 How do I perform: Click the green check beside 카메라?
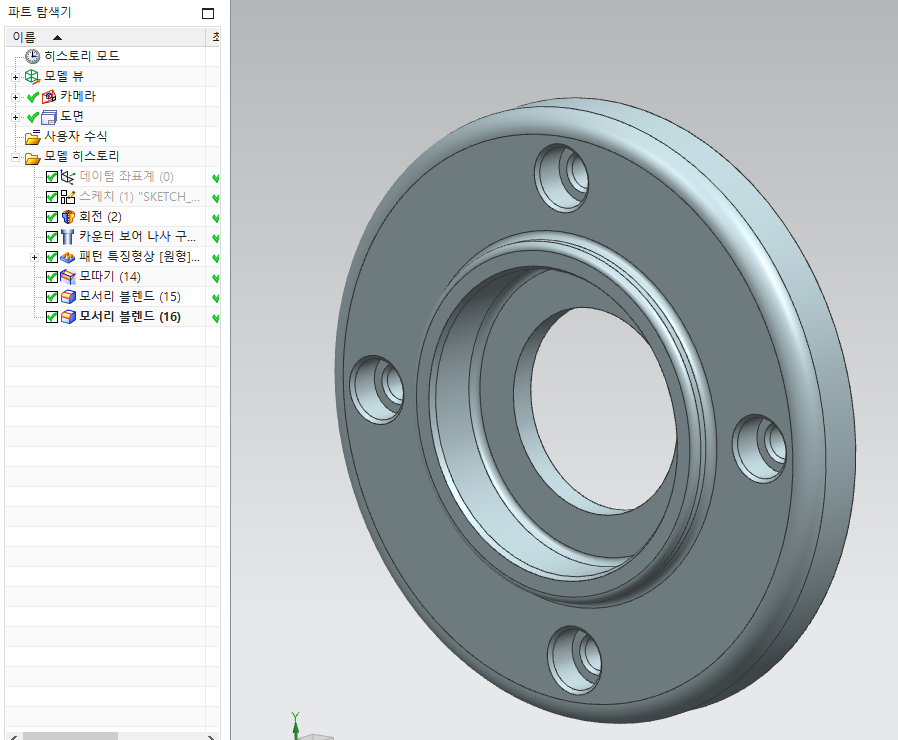pyautogui.click(x=33, y=97)
